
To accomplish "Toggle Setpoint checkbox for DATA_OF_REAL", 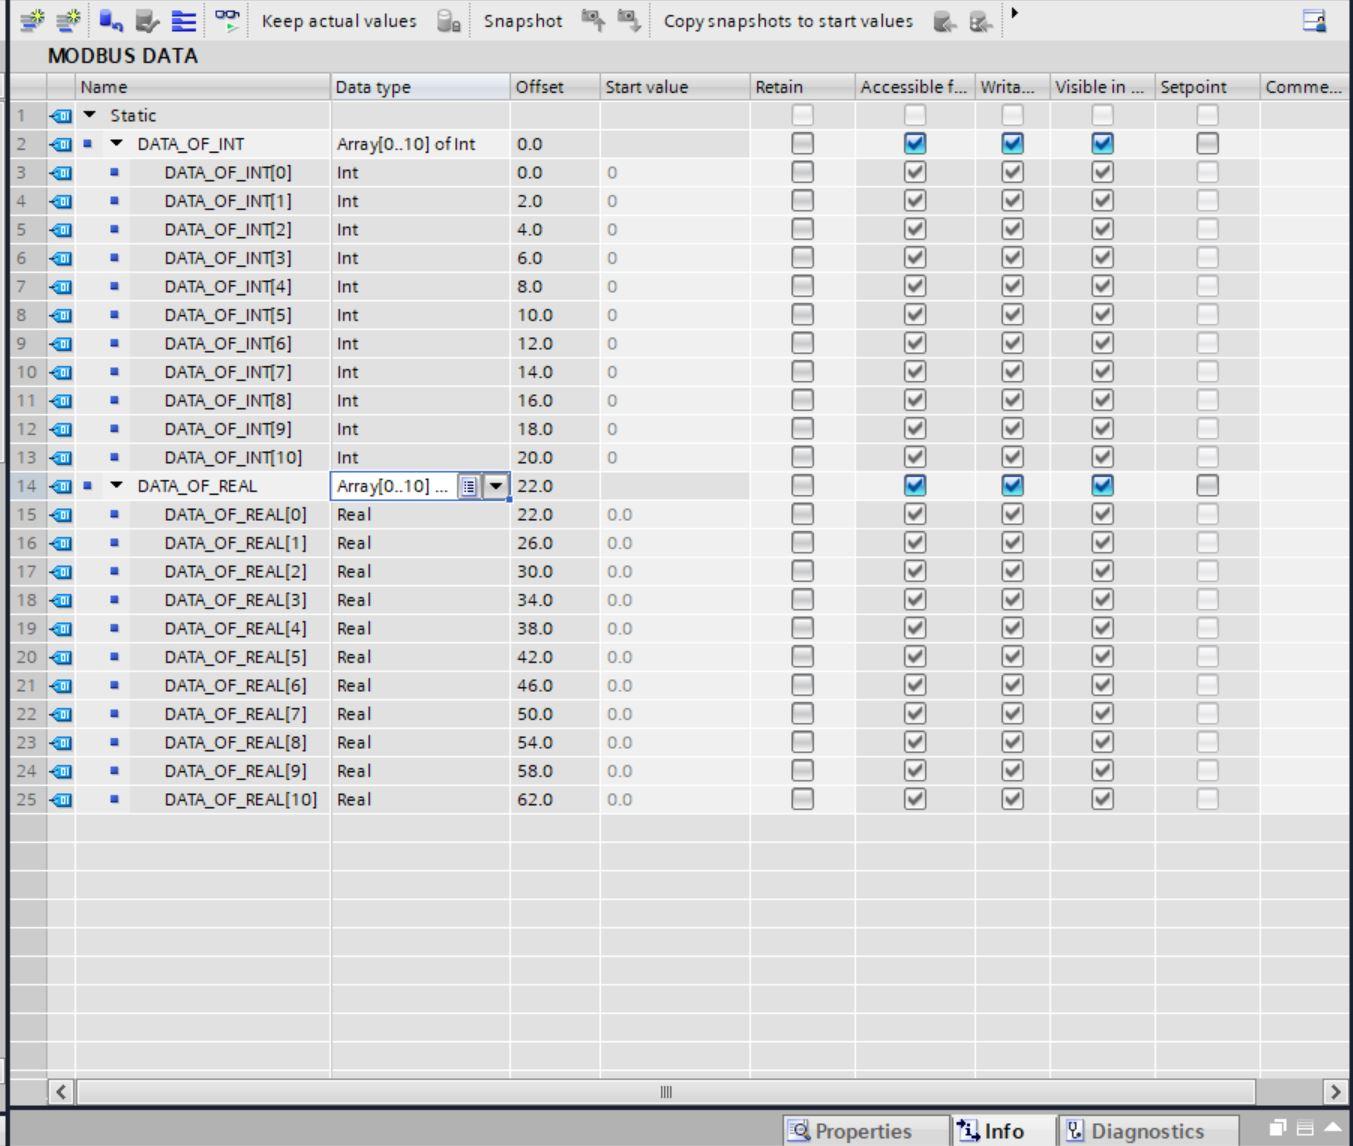I will pyautogui.click(x=1208, y=486).
